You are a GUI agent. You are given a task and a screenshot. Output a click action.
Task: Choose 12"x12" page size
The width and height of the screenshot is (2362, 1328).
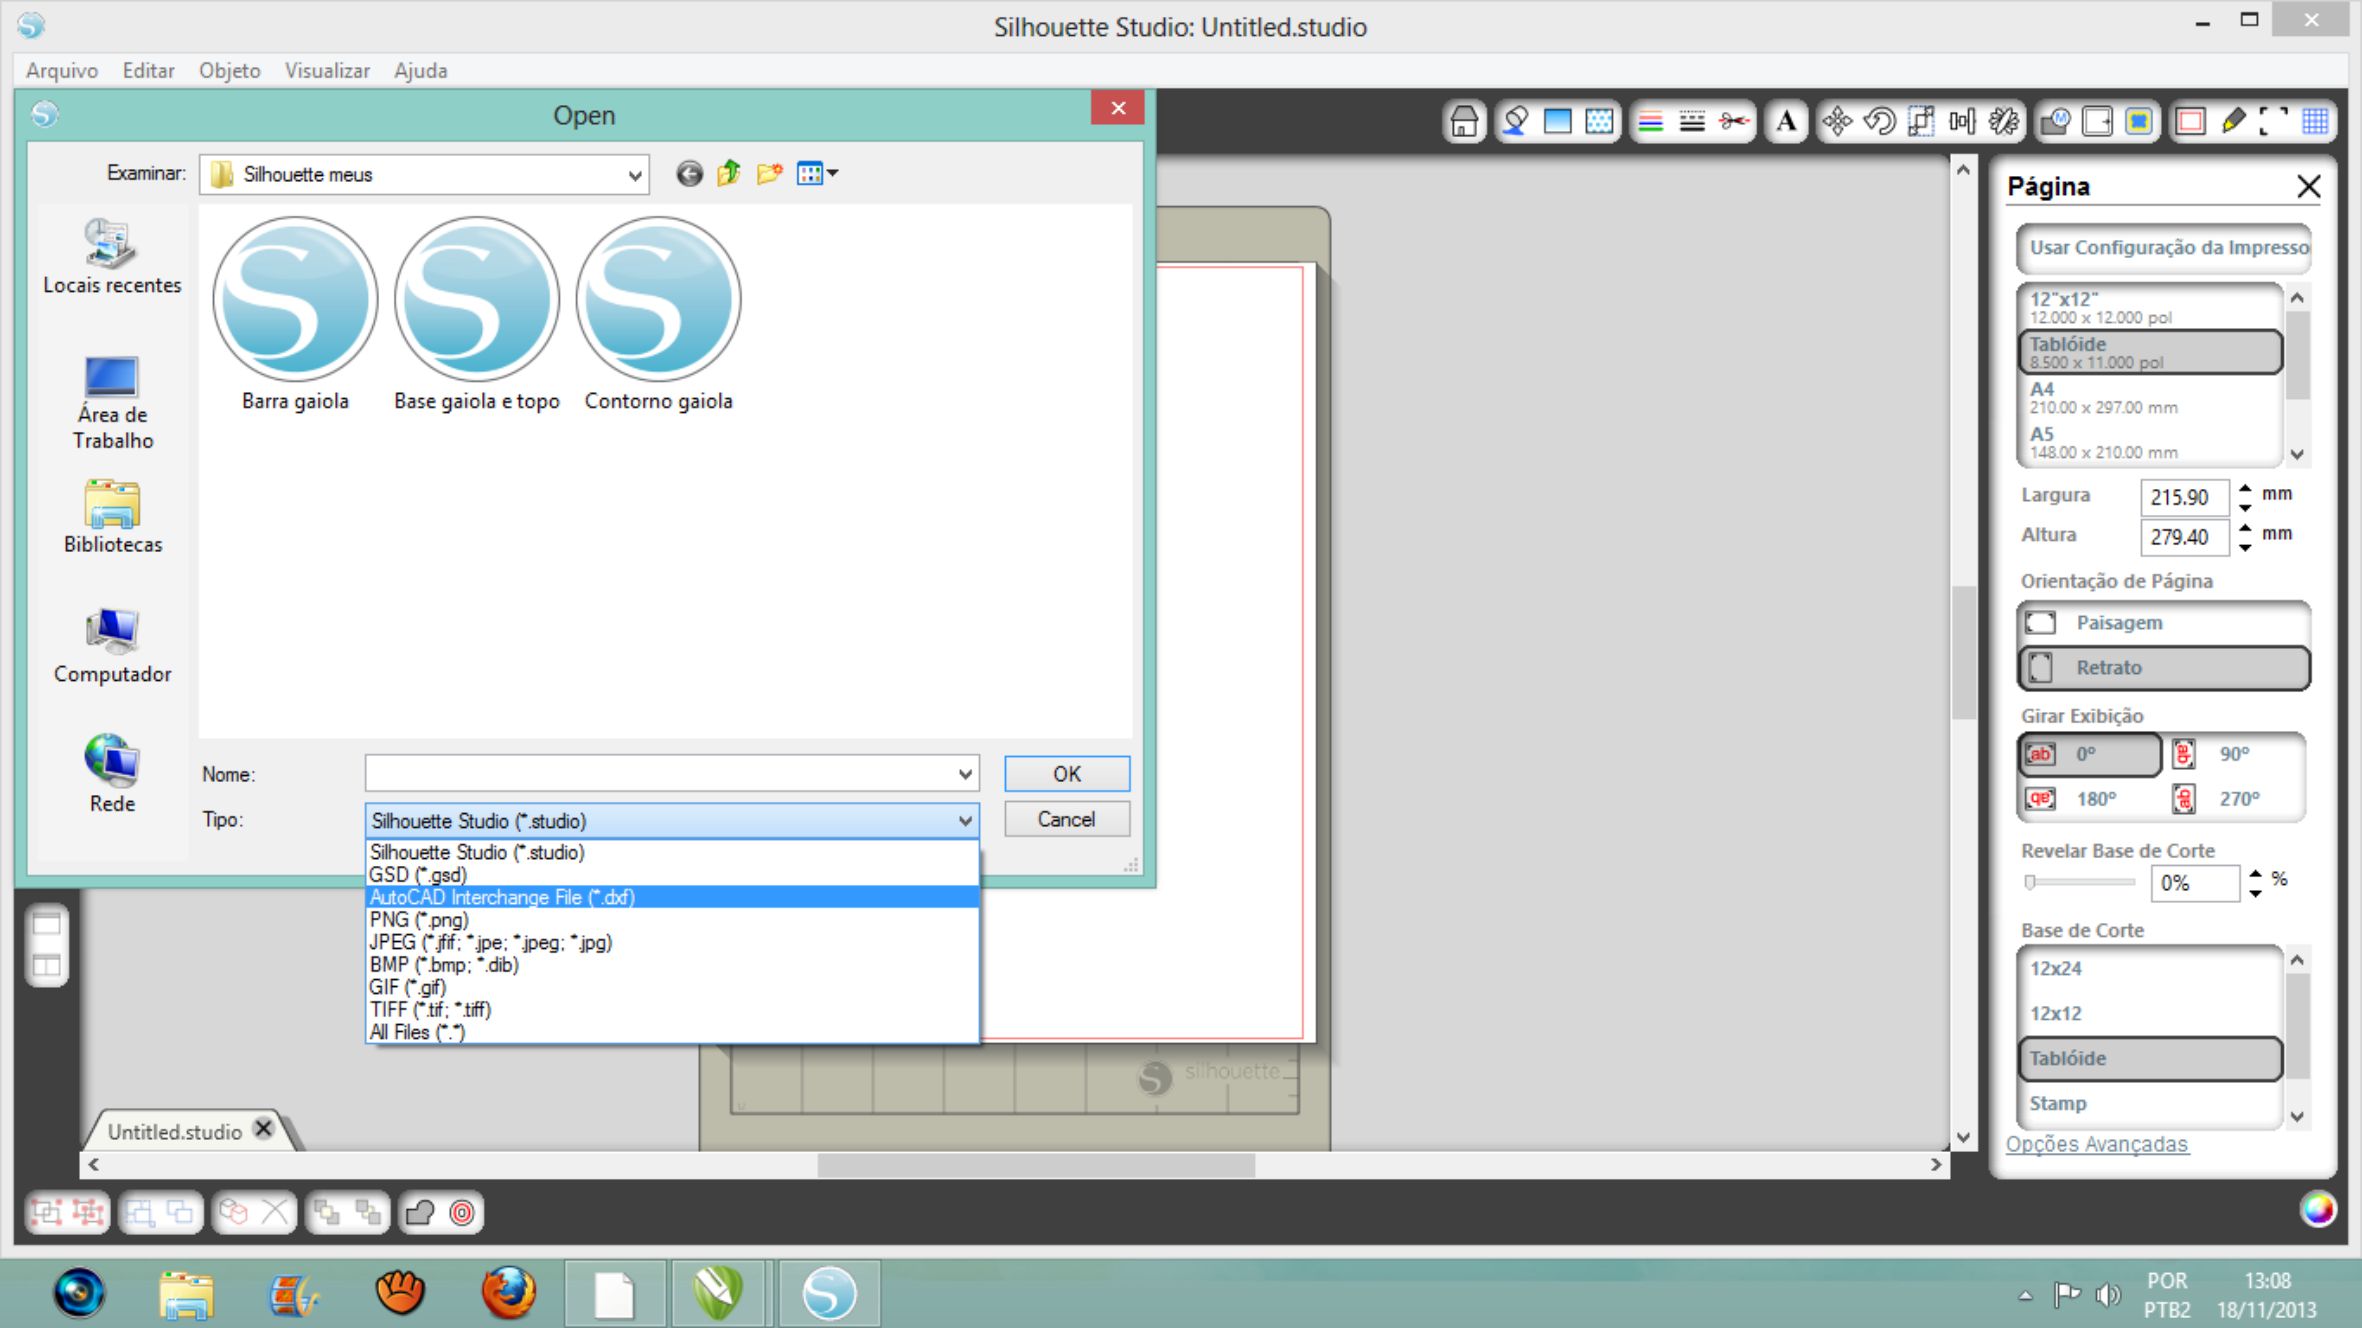pyautogui.click(x=2150, y=307)
